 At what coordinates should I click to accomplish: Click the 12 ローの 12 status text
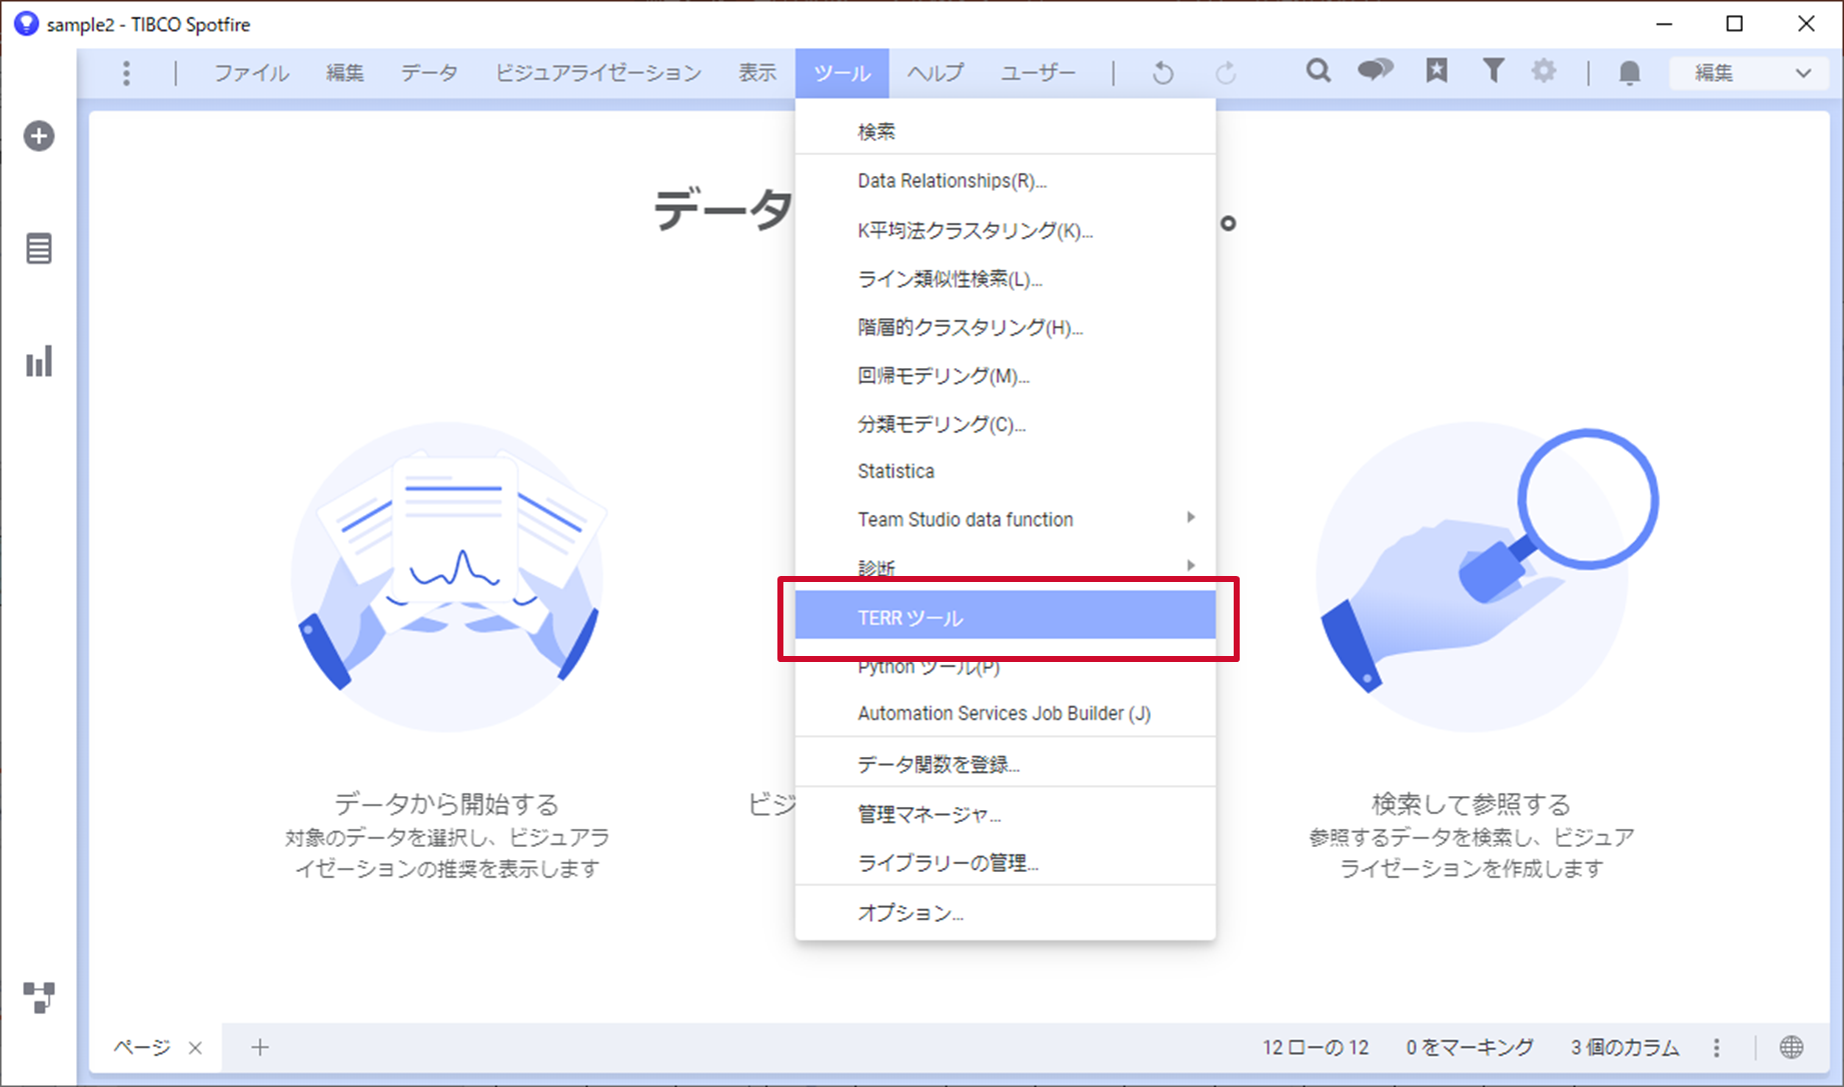[x=1315, y=1047]
